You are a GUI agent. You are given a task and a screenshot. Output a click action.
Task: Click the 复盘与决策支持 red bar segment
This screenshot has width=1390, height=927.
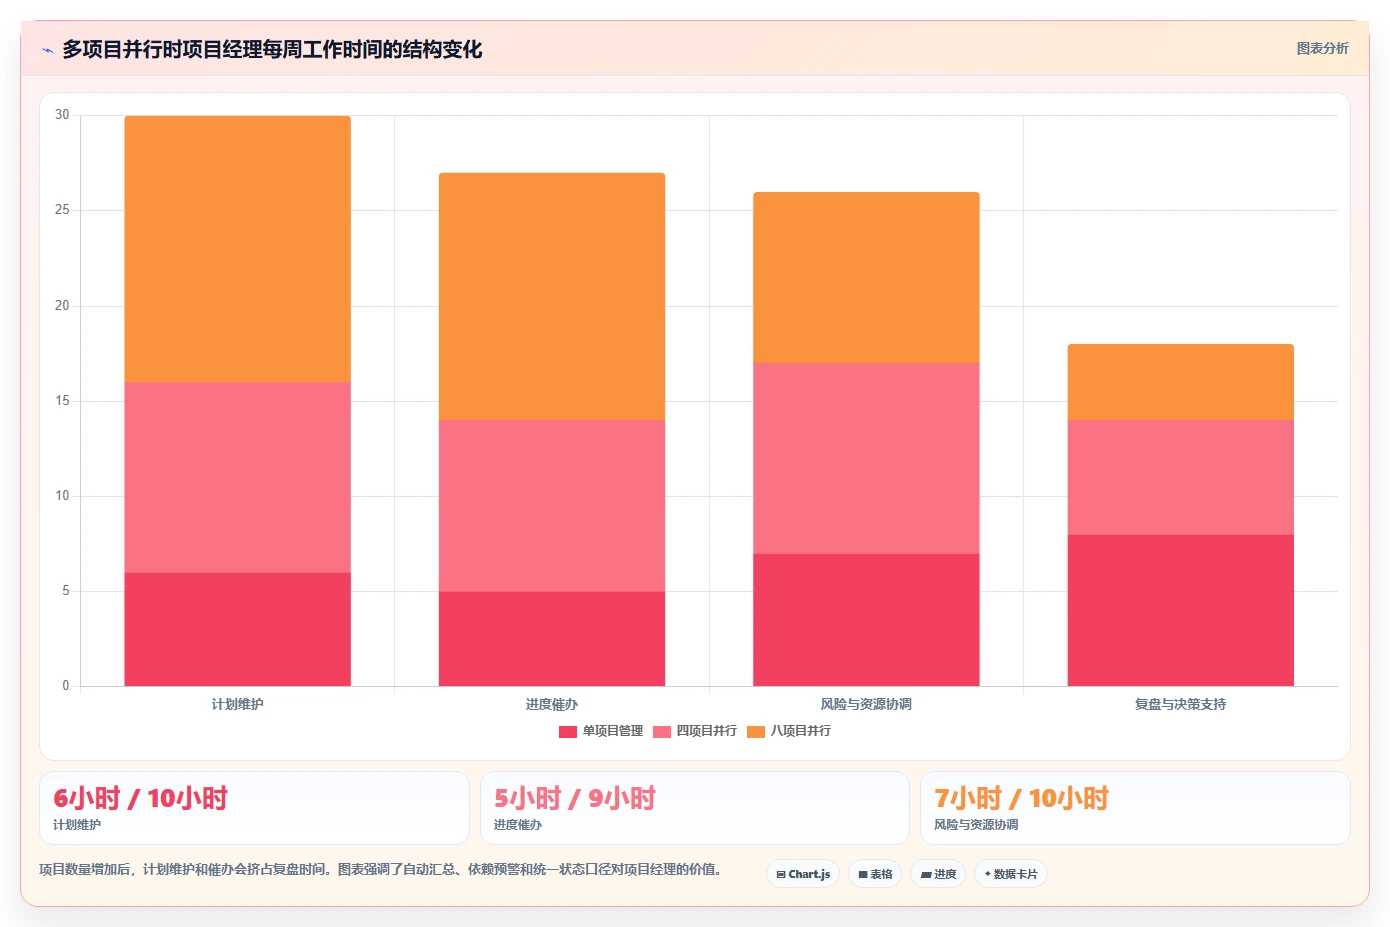pyautogui.click(x=1181, y=610)
